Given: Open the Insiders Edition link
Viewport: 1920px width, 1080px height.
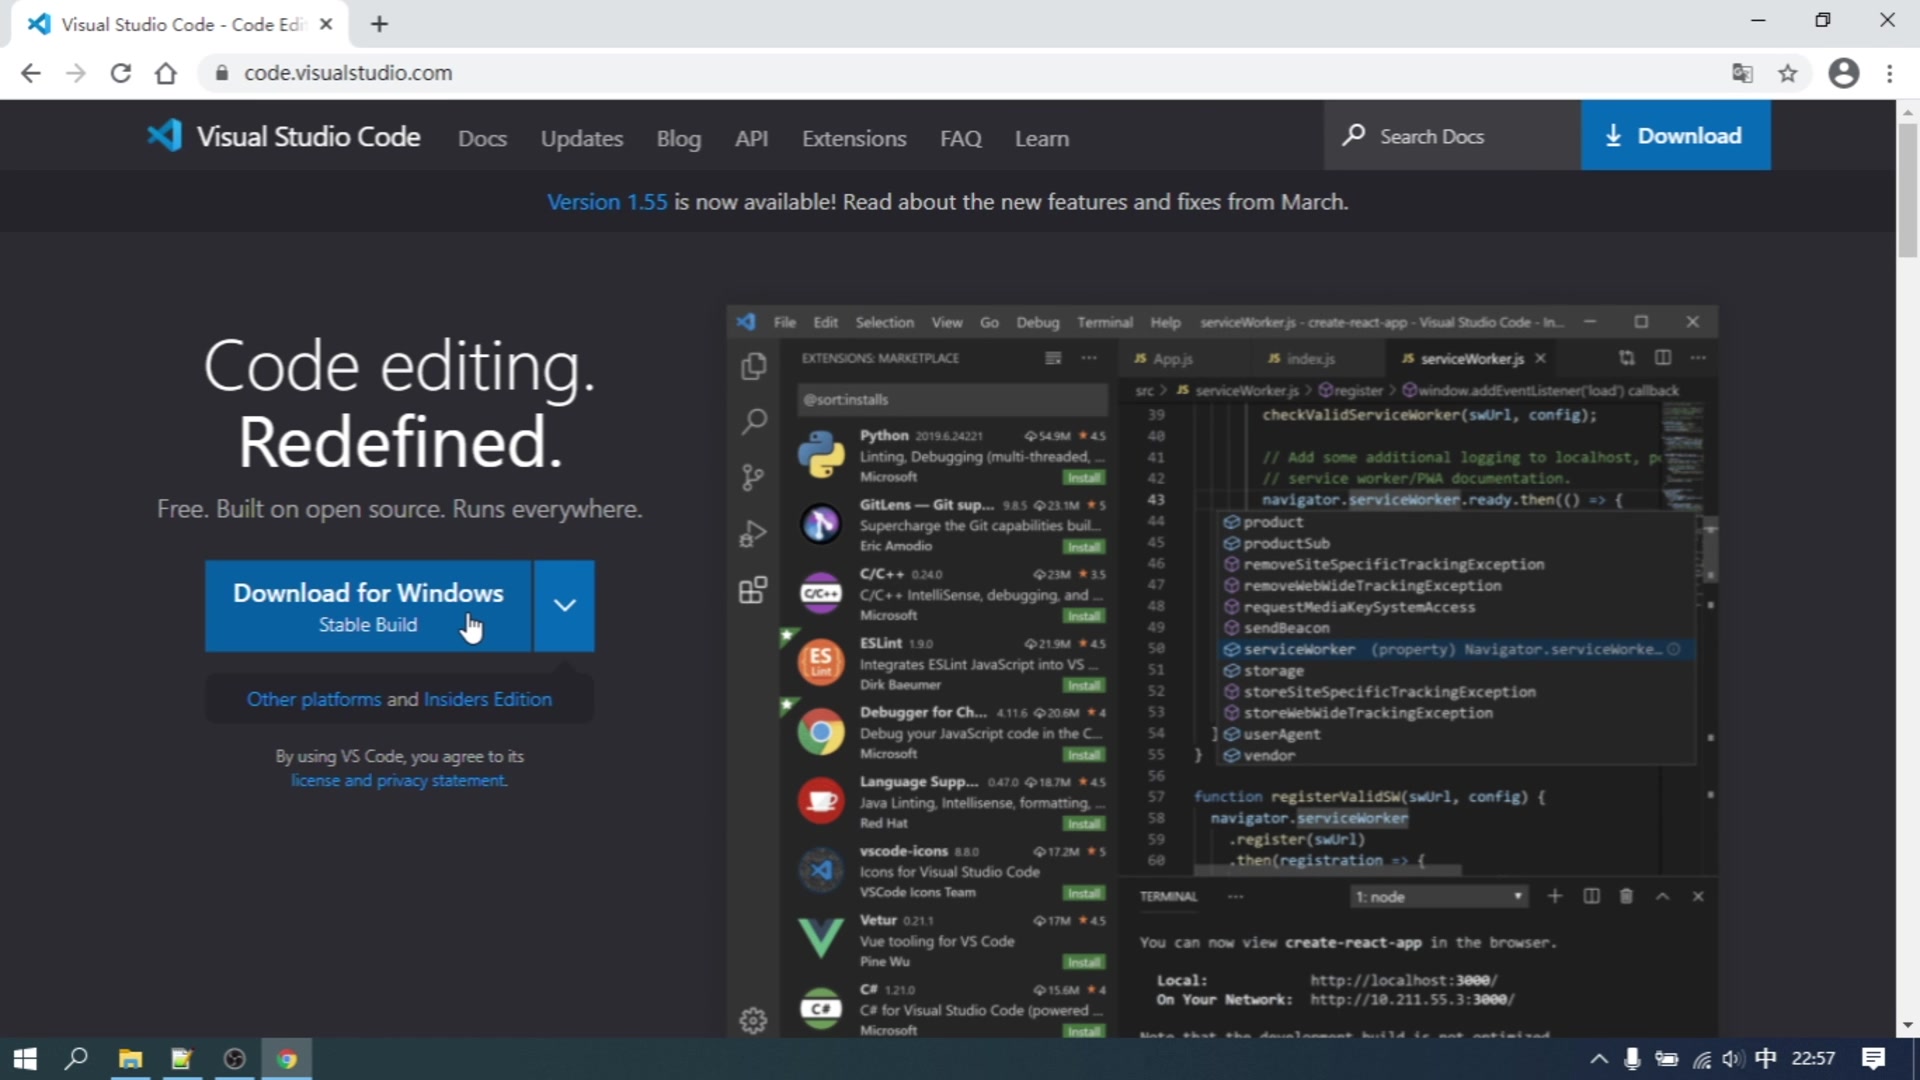Looking at the screenshot, I should click(x=488, y=699).
